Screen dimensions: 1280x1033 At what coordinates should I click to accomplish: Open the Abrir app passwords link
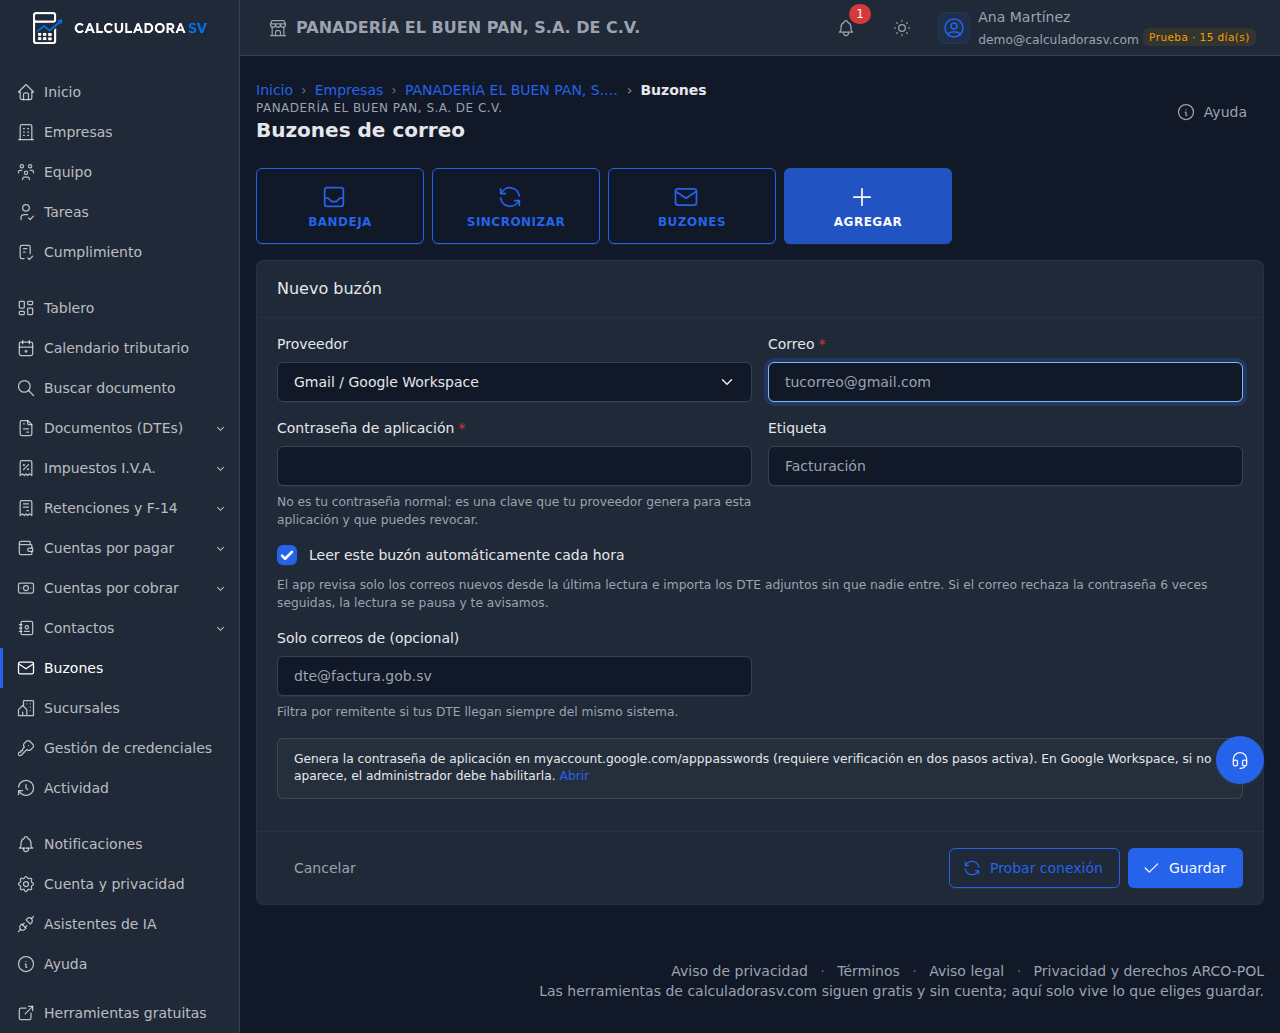574,776
